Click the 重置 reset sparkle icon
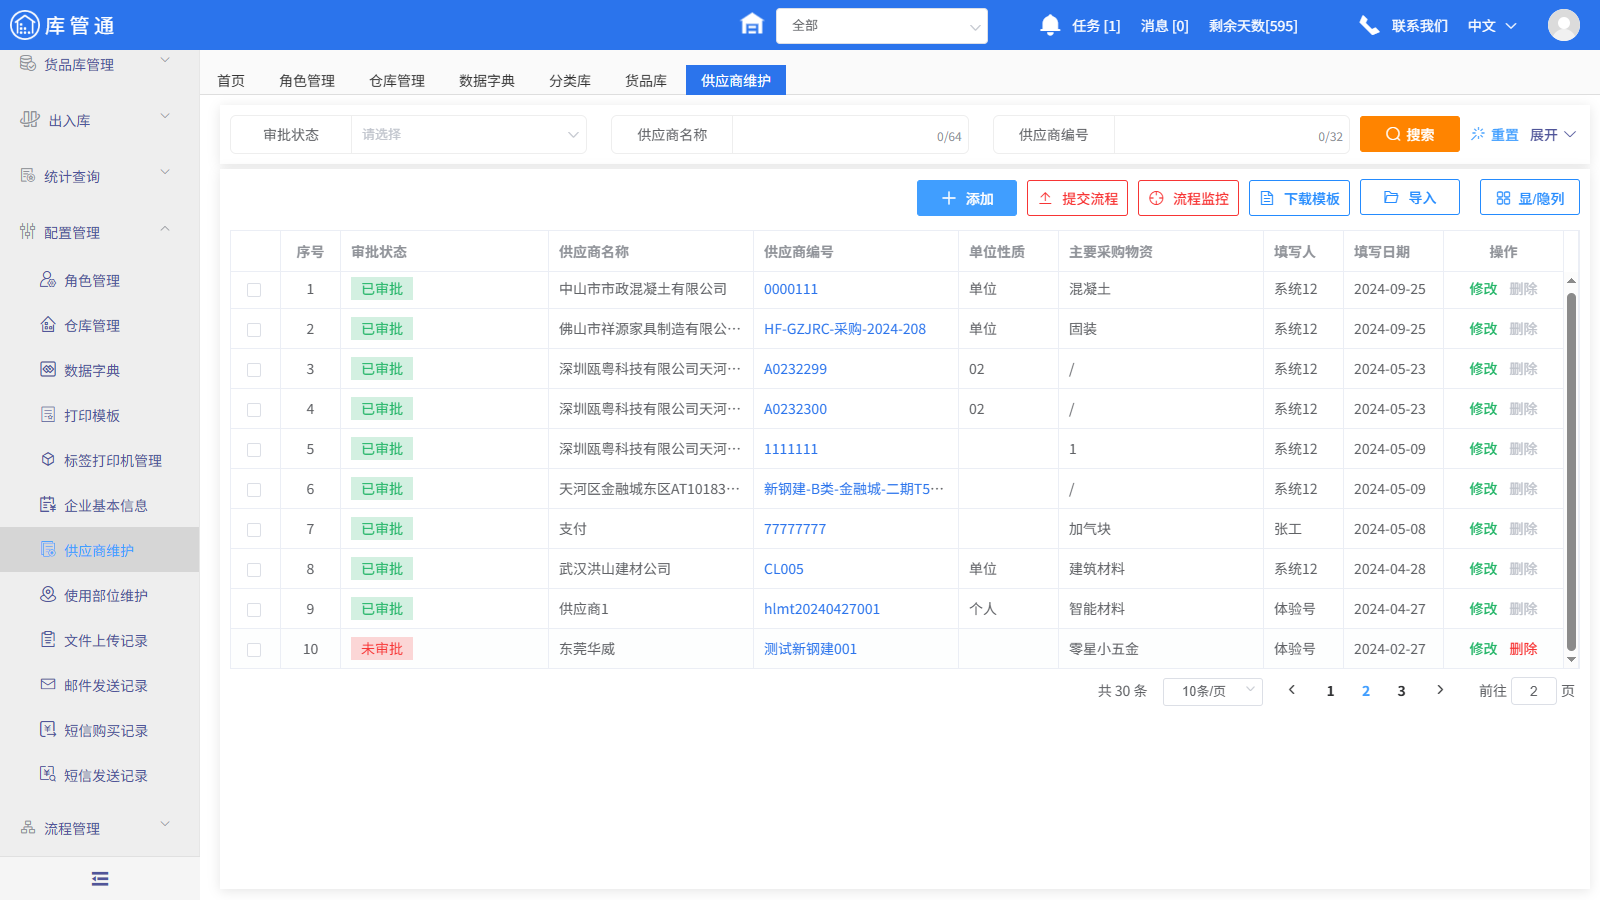This screenshot has height=900, width=1600. (x=1478, y=134)
